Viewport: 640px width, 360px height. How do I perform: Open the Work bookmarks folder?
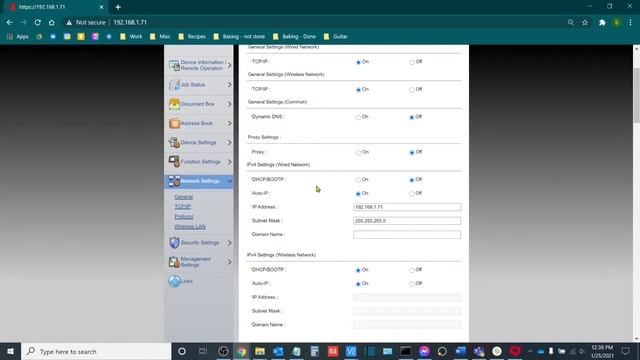[131, 36]
